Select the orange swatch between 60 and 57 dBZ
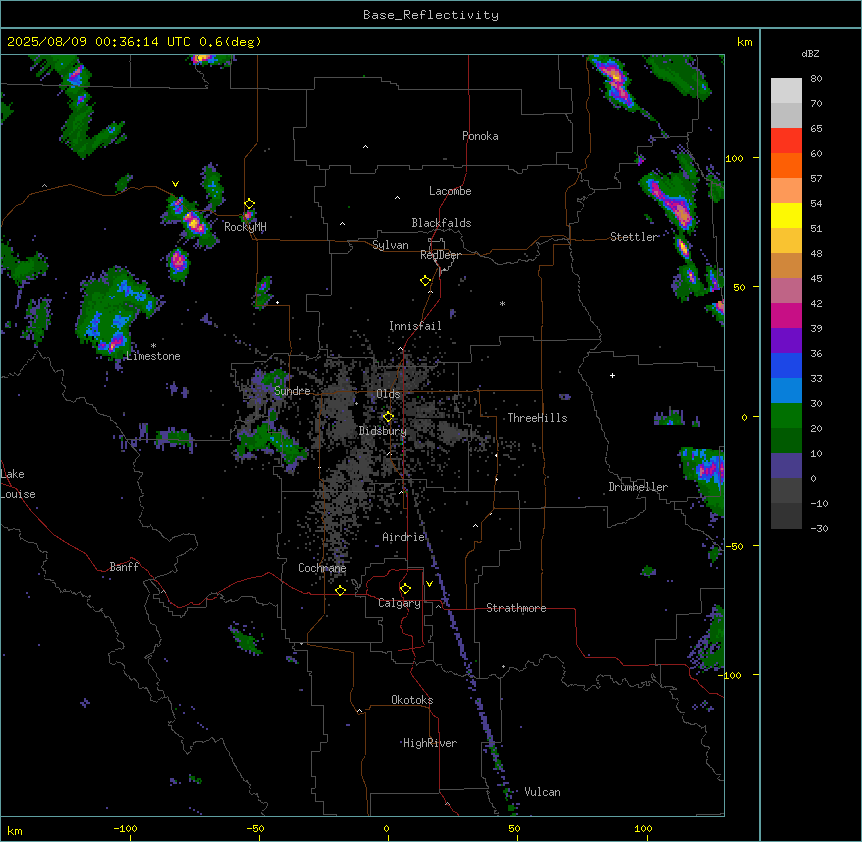The width and height of the screenshot is (862, 842). 786,165
